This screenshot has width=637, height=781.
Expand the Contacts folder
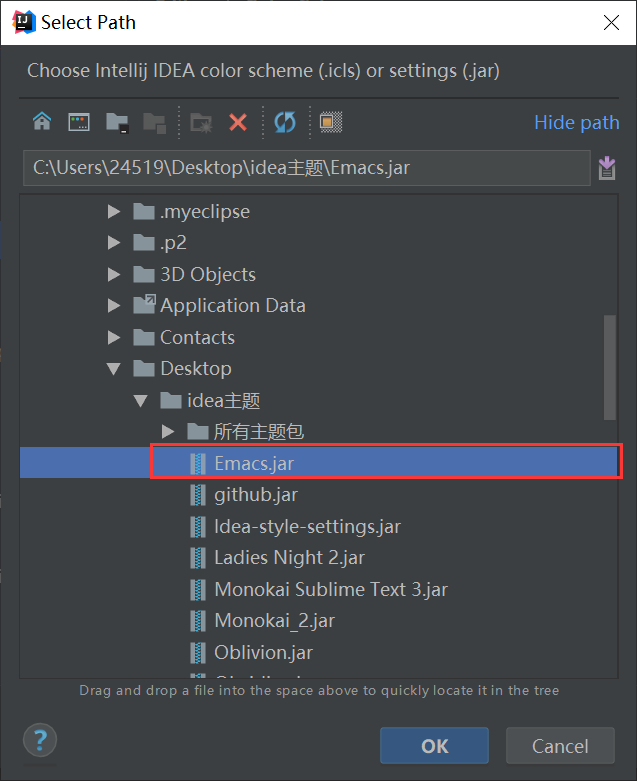(114, 337)
